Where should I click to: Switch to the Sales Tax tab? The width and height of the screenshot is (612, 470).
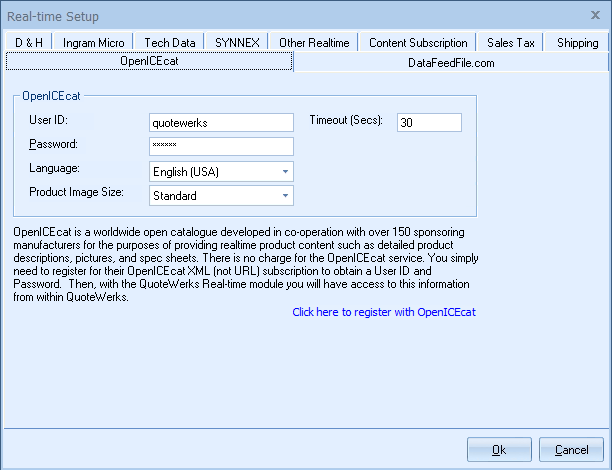[510, 42]
